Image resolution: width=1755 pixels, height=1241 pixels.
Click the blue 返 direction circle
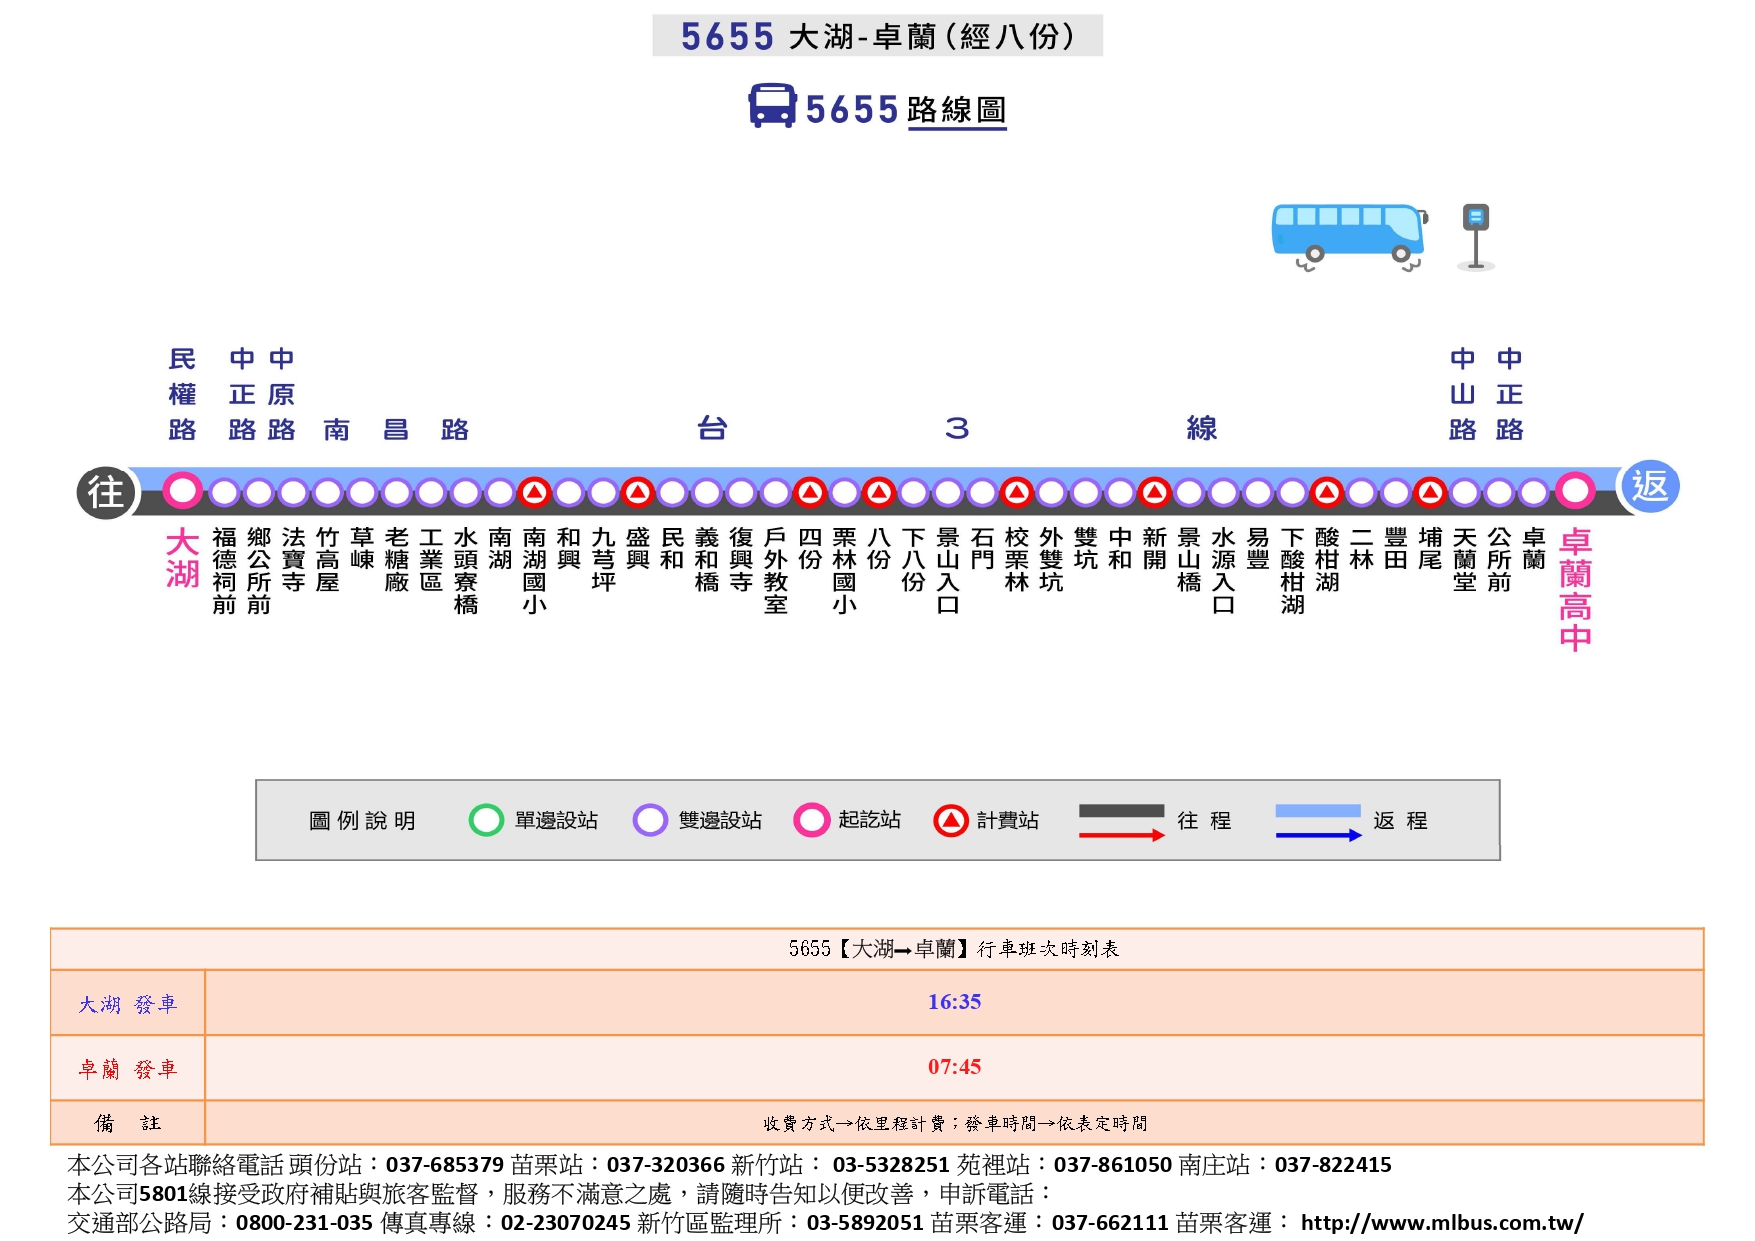click(x=1648, y=487)
